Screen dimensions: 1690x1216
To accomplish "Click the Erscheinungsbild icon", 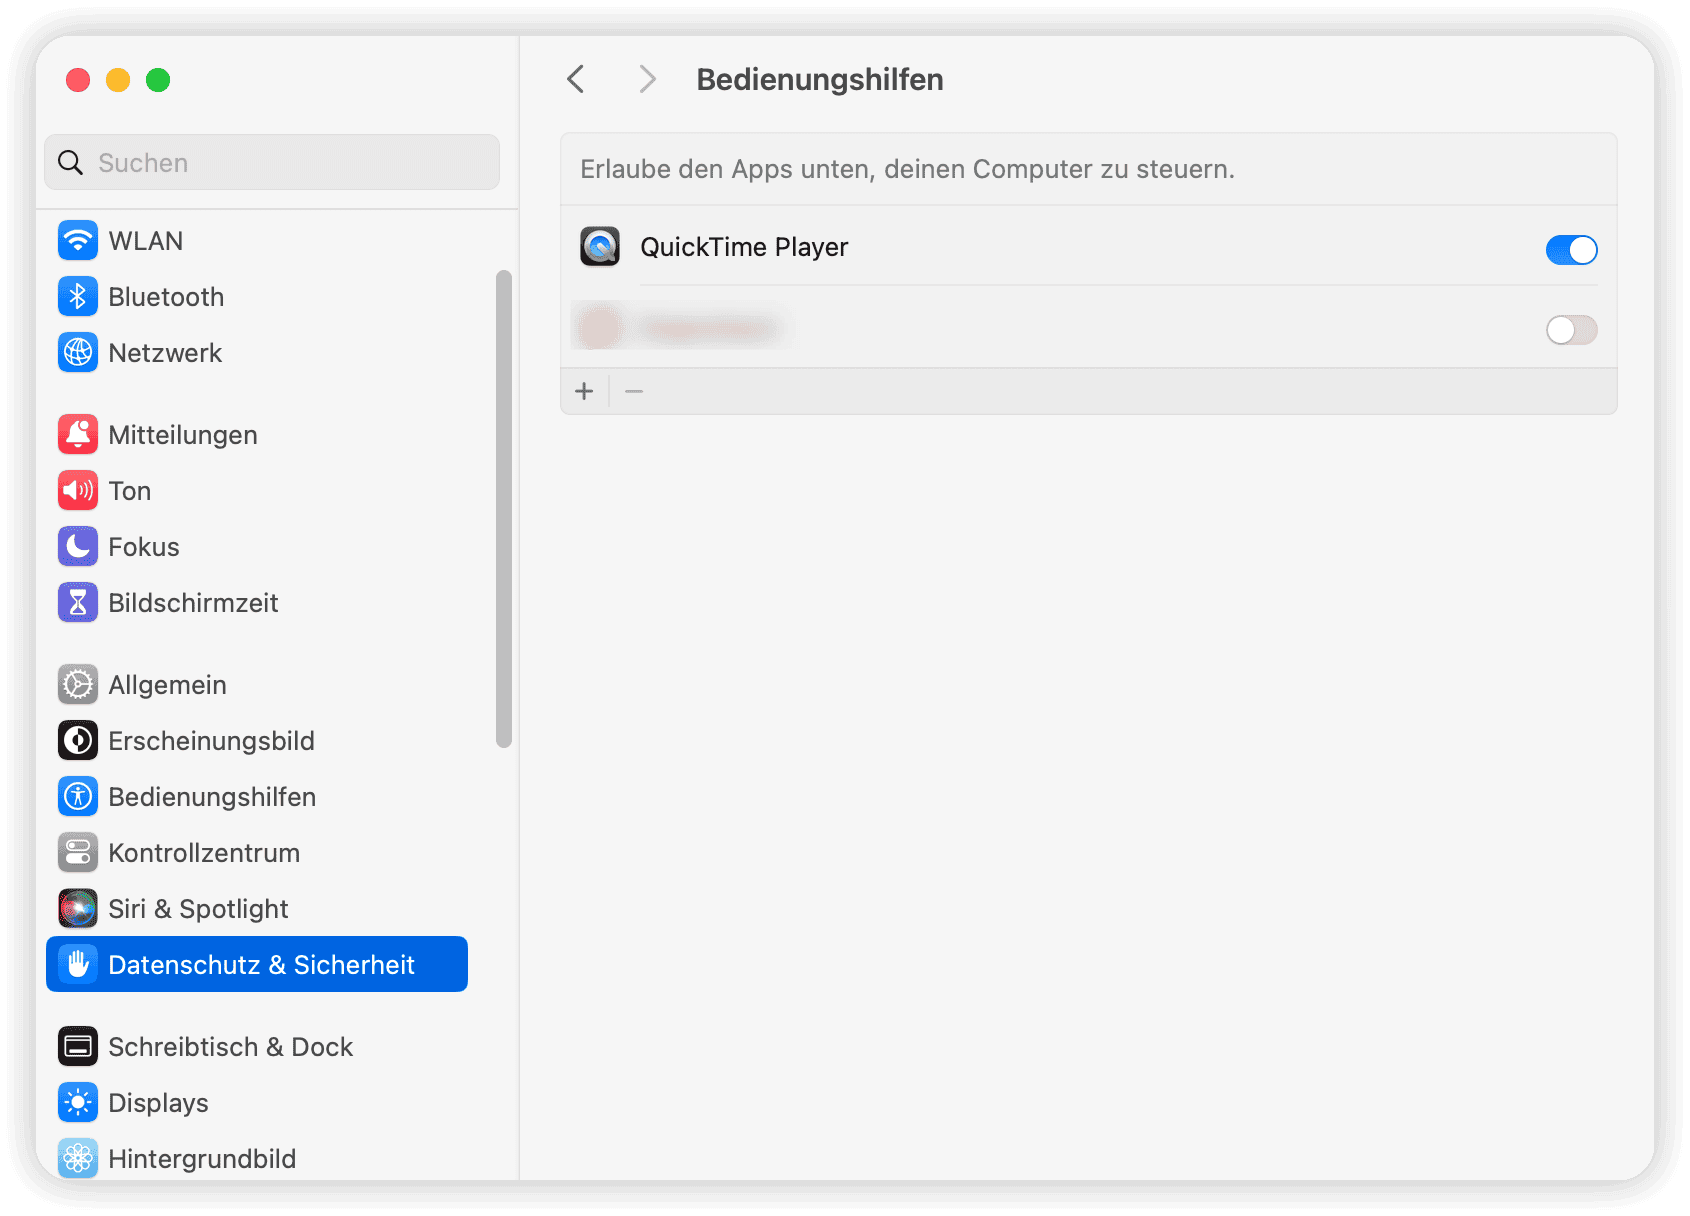I will 78,740.
